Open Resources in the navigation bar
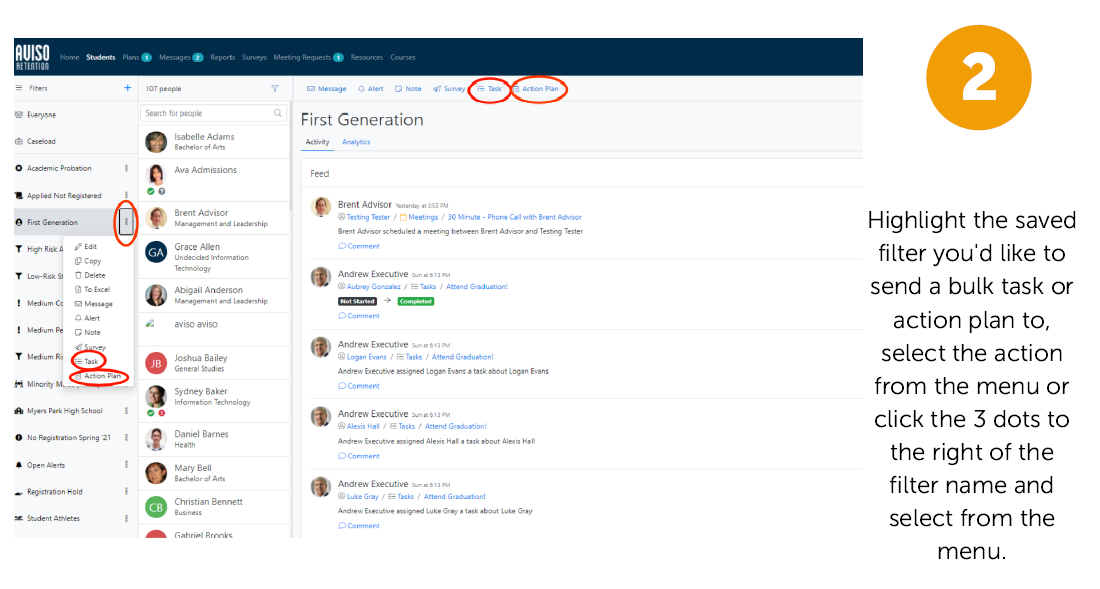This screenshot has width=1100, height=589. tap(367, 57)
